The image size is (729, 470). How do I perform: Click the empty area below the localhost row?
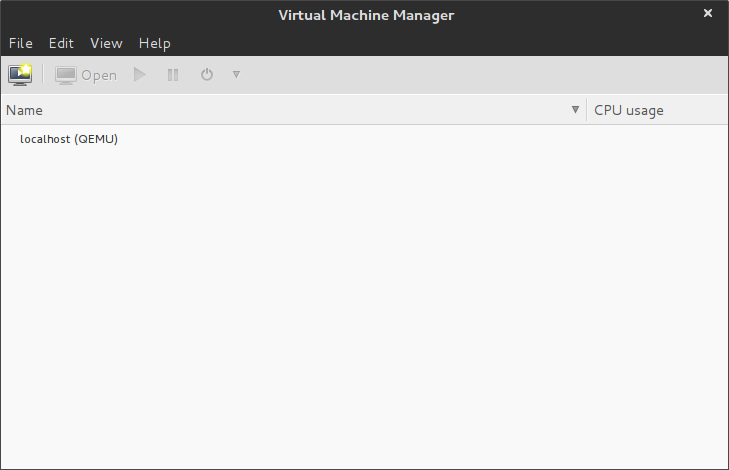pyautogui.click(x=364, y=300)
